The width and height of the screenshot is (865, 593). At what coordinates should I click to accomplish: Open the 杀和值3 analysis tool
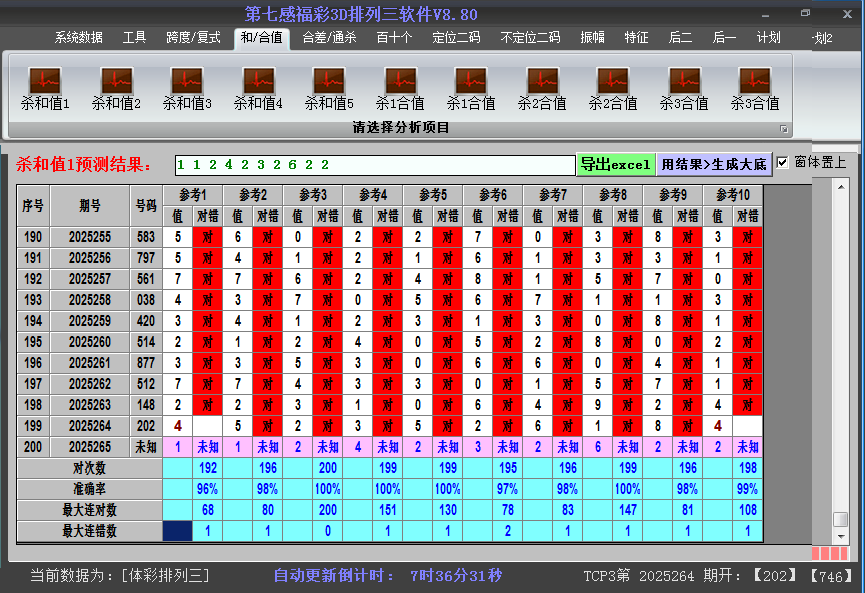186,85
